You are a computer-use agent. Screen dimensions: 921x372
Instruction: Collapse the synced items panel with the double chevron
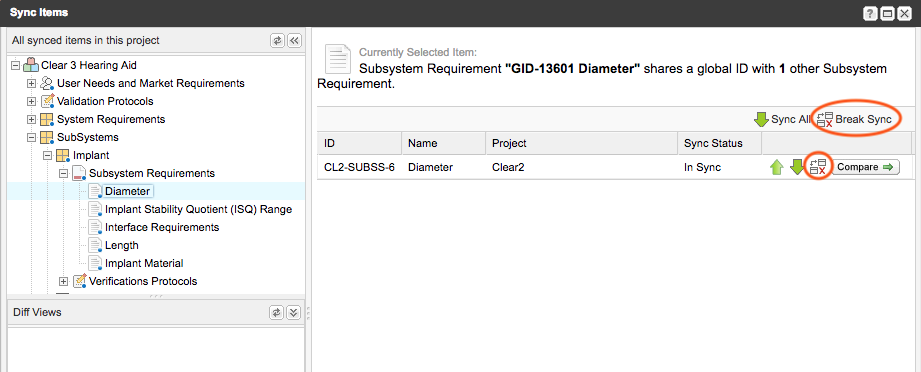(294, 41)
